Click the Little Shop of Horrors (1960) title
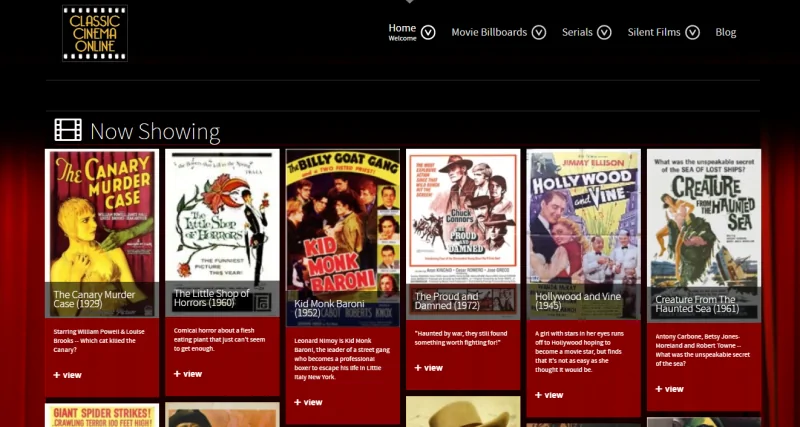 click(211, 298)
